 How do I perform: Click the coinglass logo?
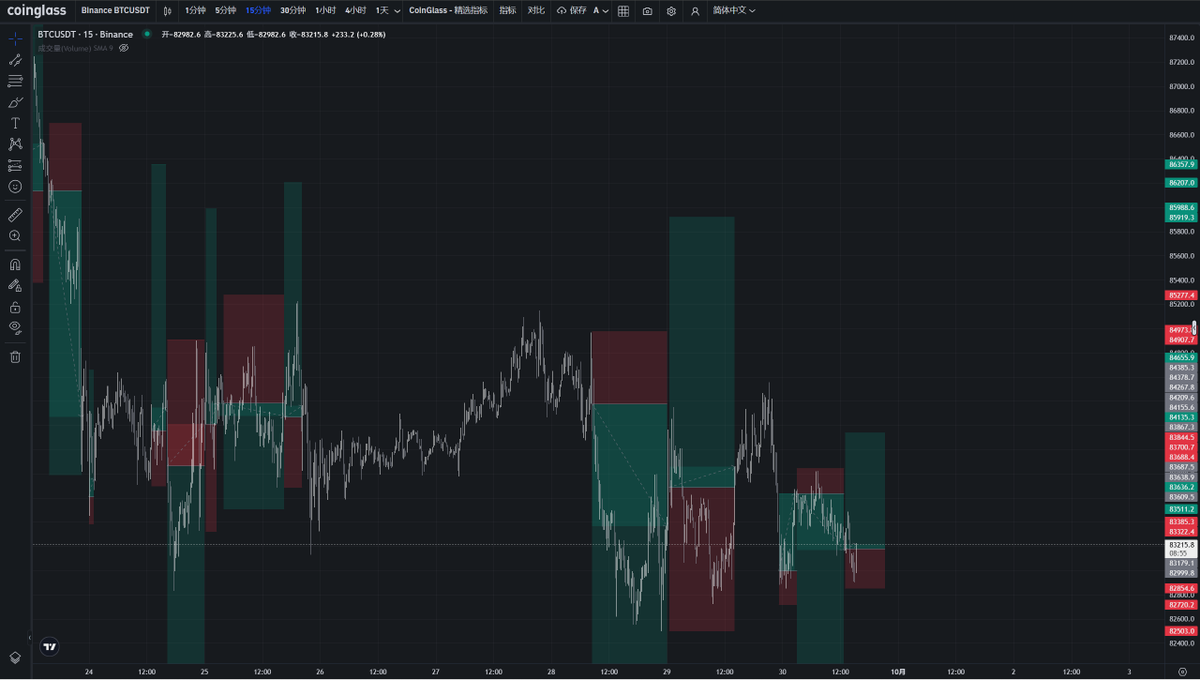pos(38,10)
